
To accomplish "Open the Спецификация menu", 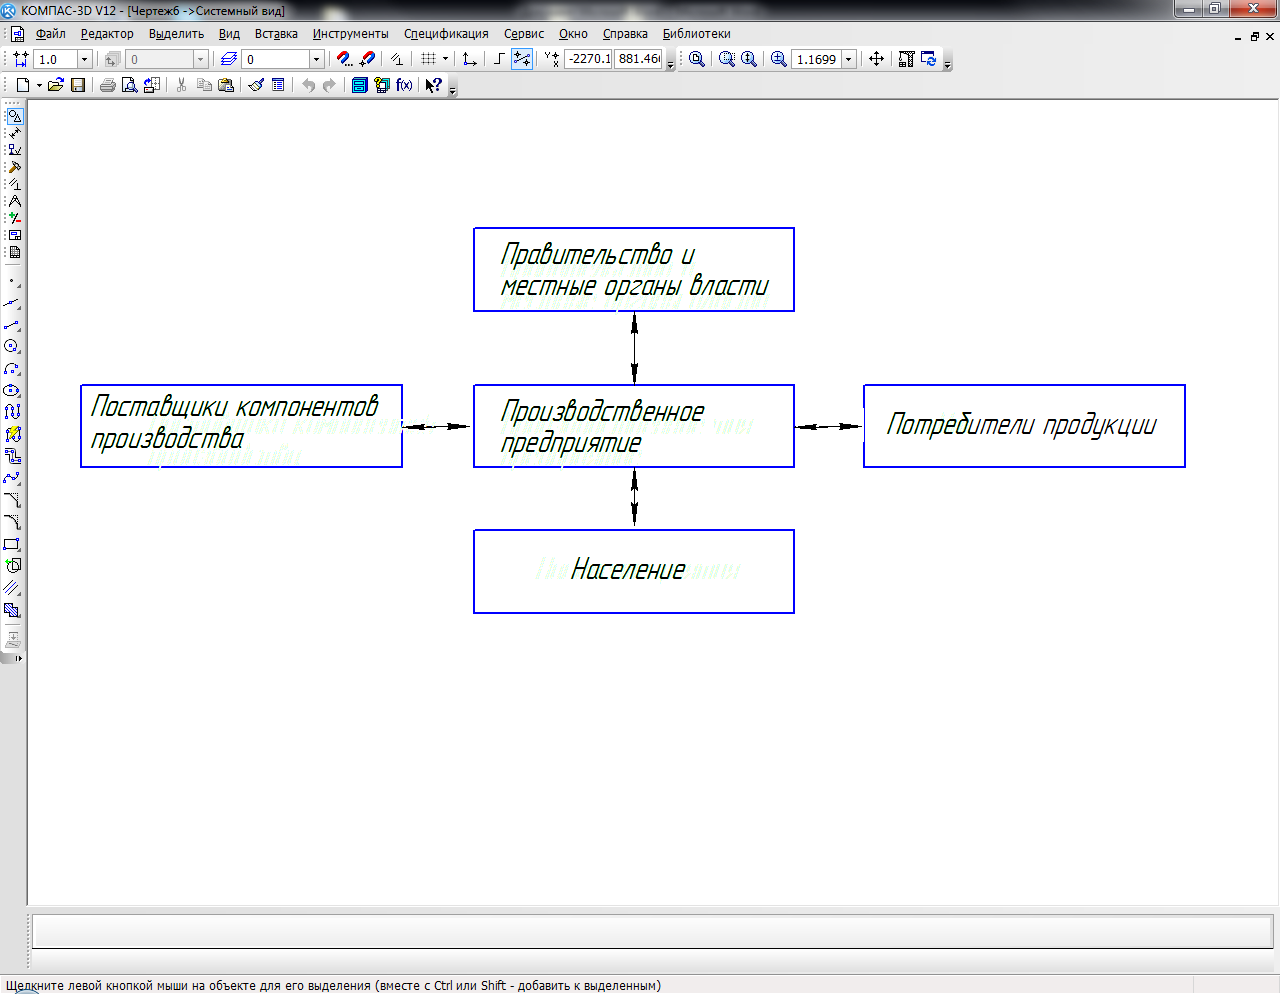I will click(x=446, y=34).
